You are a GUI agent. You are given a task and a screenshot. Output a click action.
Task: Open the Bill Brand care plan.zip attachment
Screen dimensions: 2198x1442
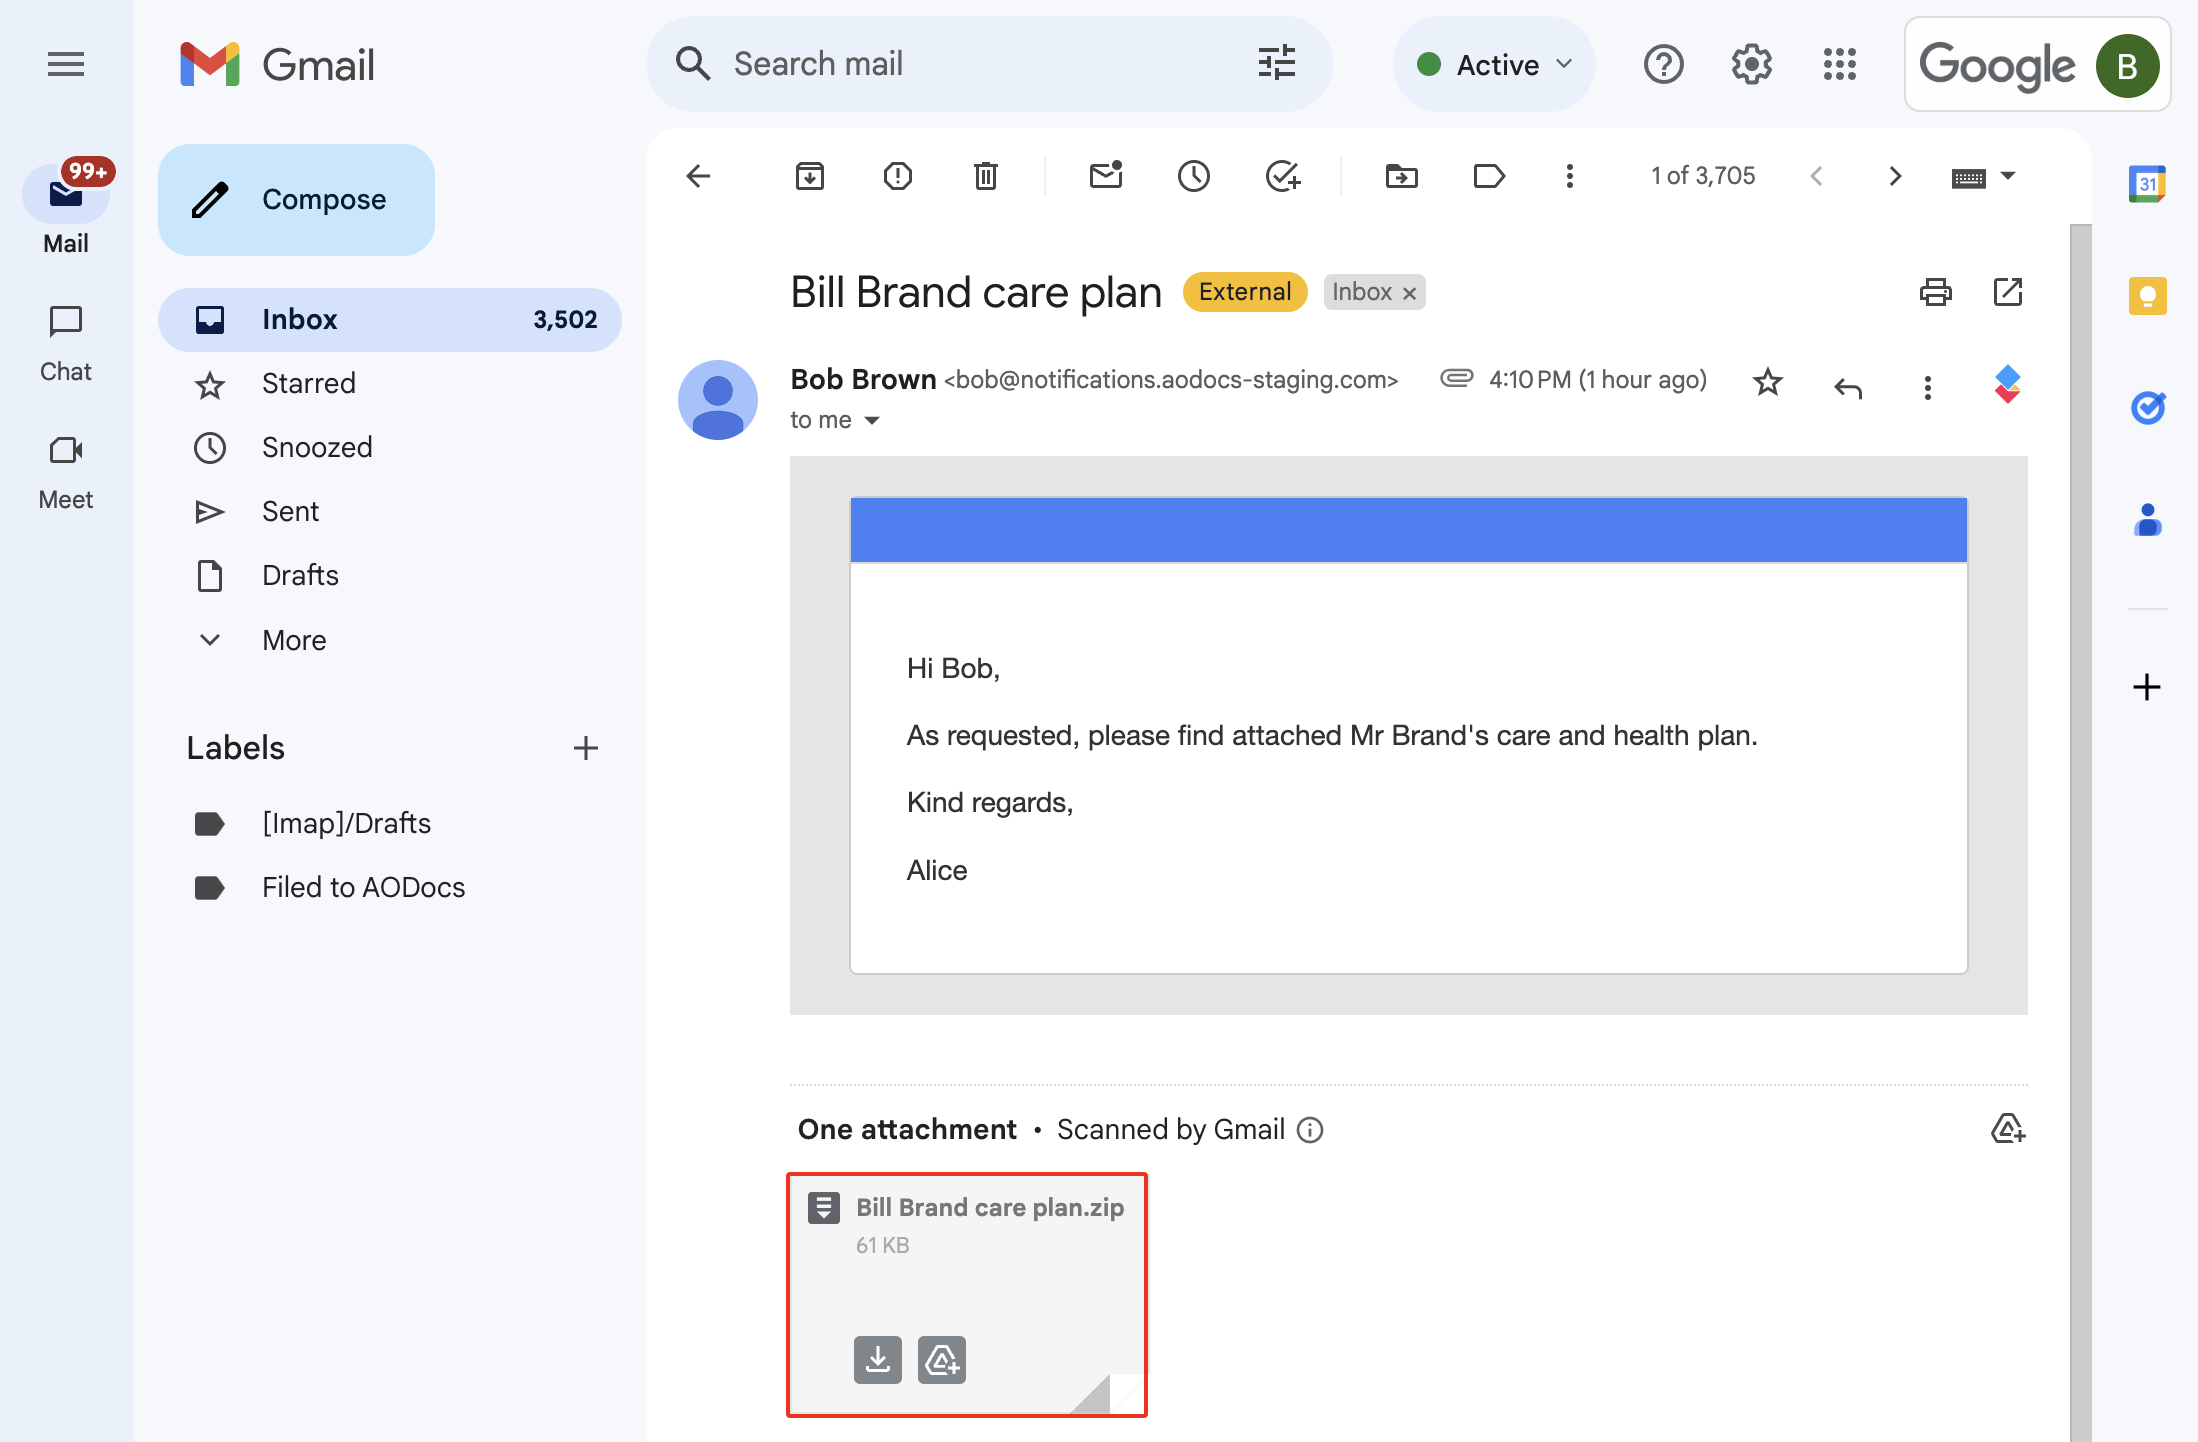967,1295
